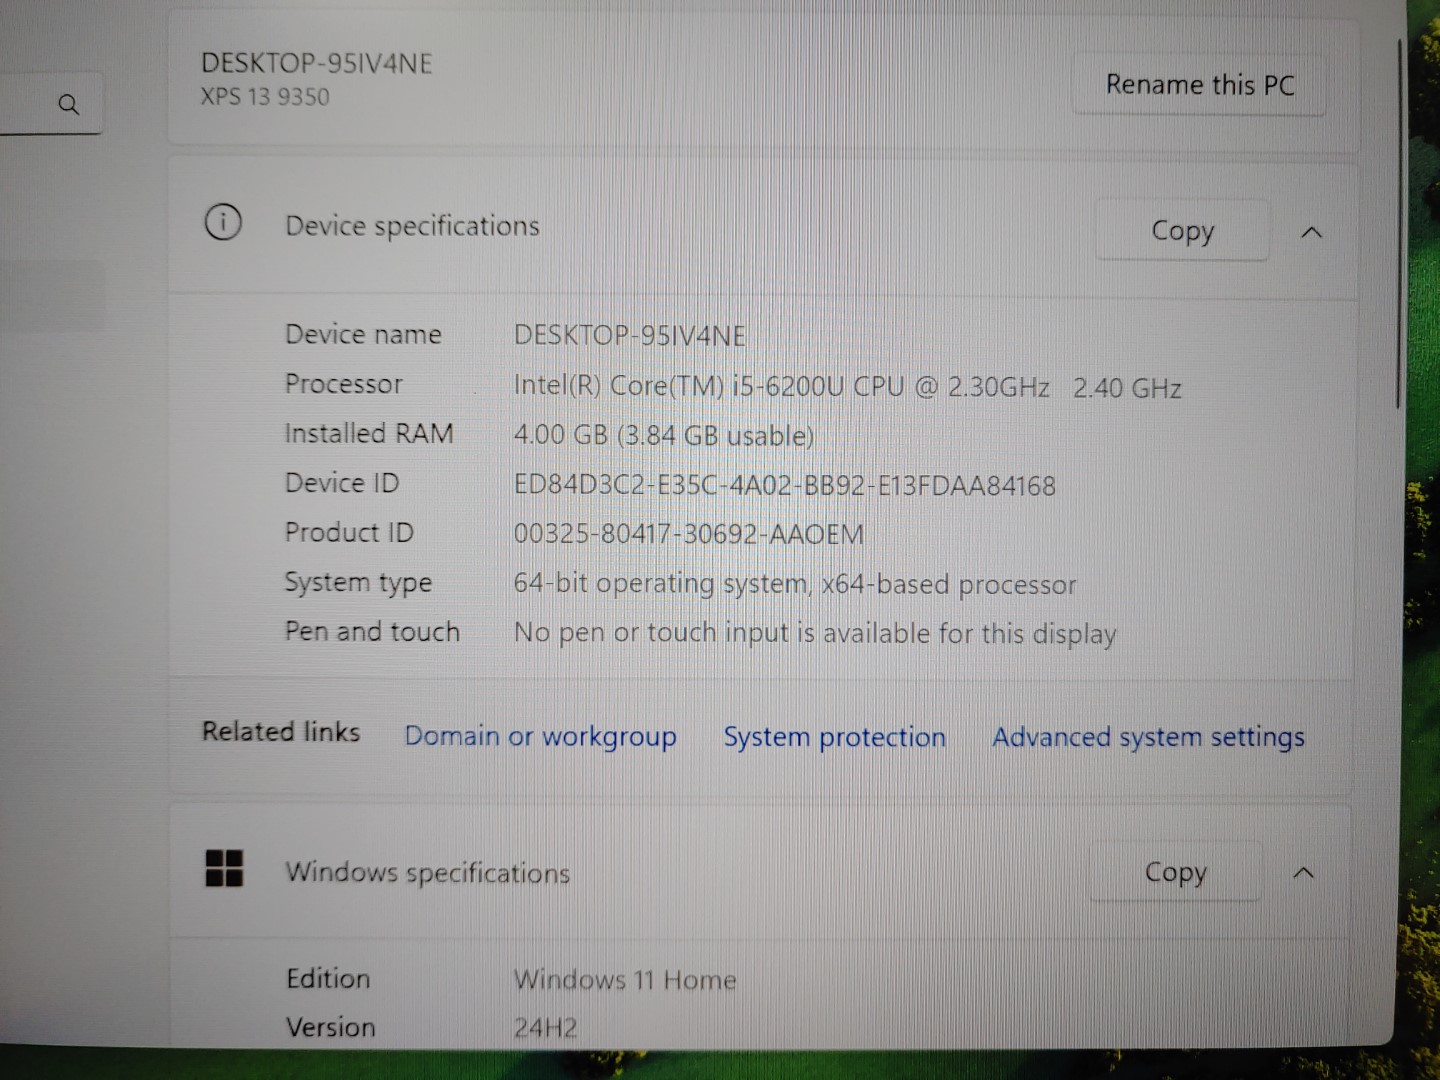Click the Windows 11 Home Edition value

click(x=625, y=979)
